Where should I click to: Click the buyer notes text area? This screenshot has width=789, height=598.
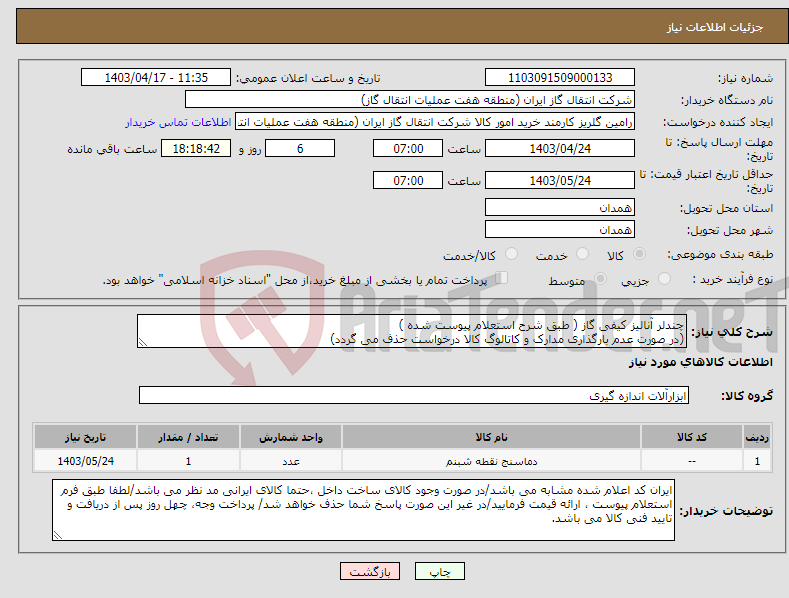(363, 510)
